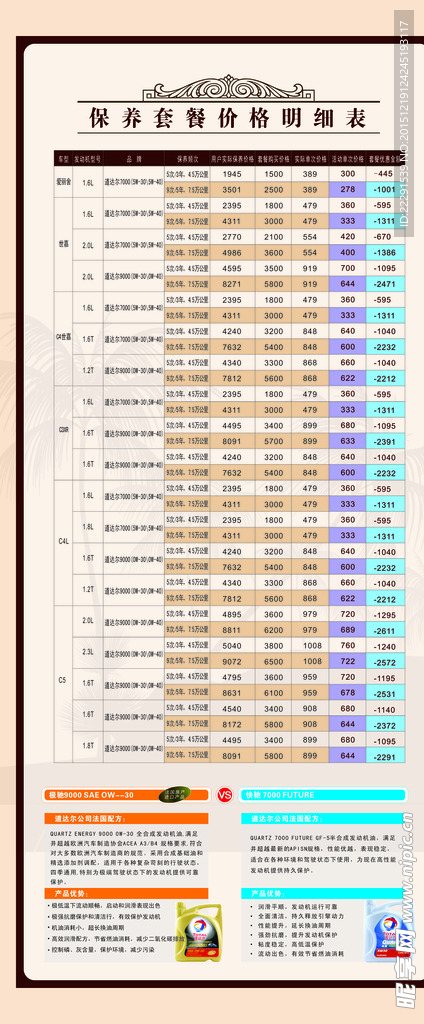Click the purple cell showing 689
424x1024 pixels.
348,630
